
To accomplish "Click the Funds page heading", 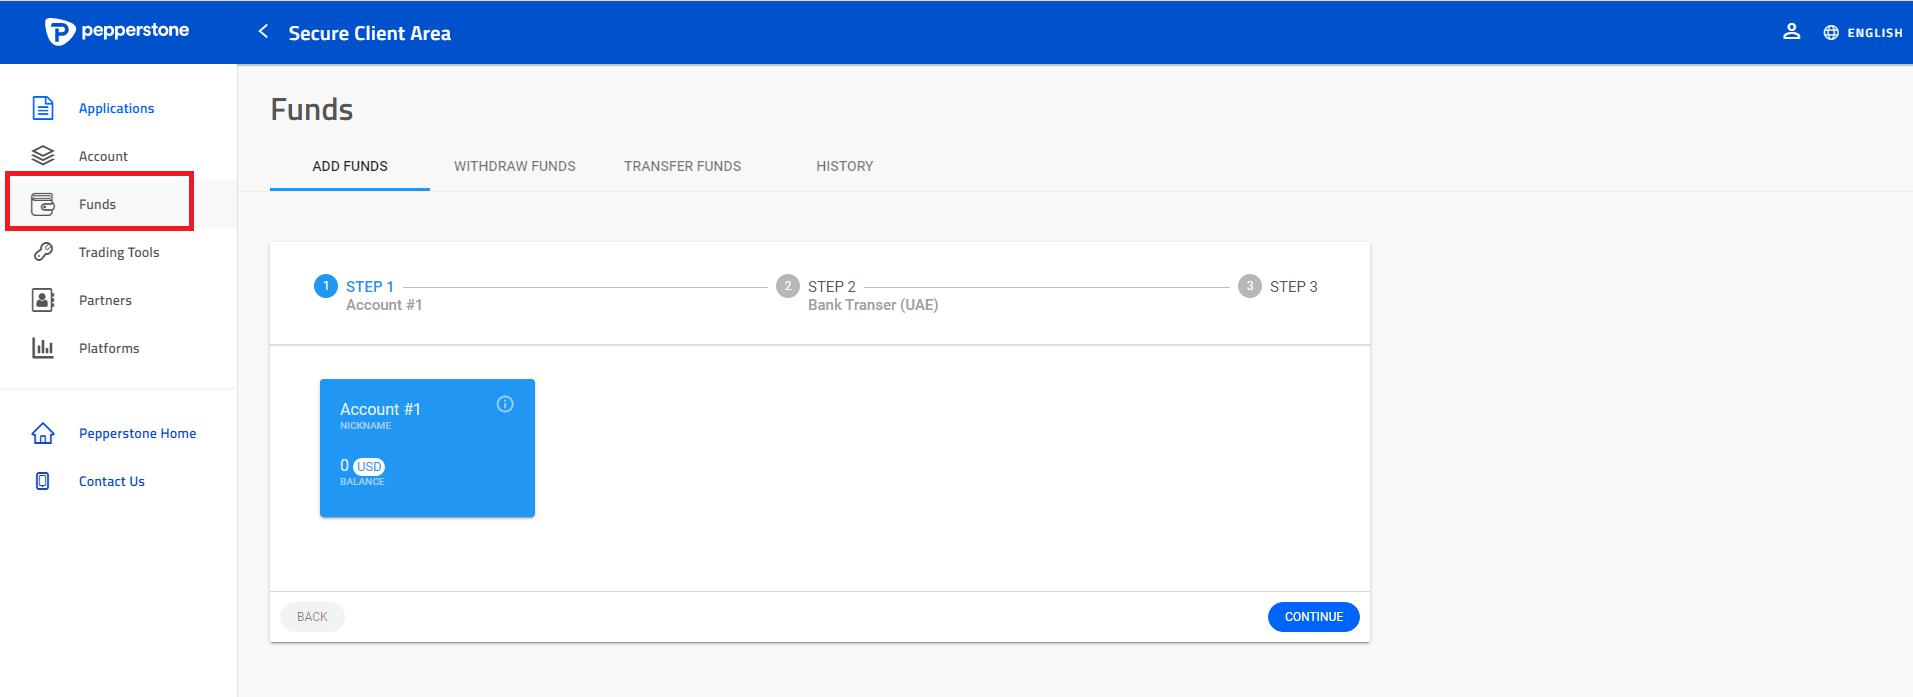I will point(312,109).
